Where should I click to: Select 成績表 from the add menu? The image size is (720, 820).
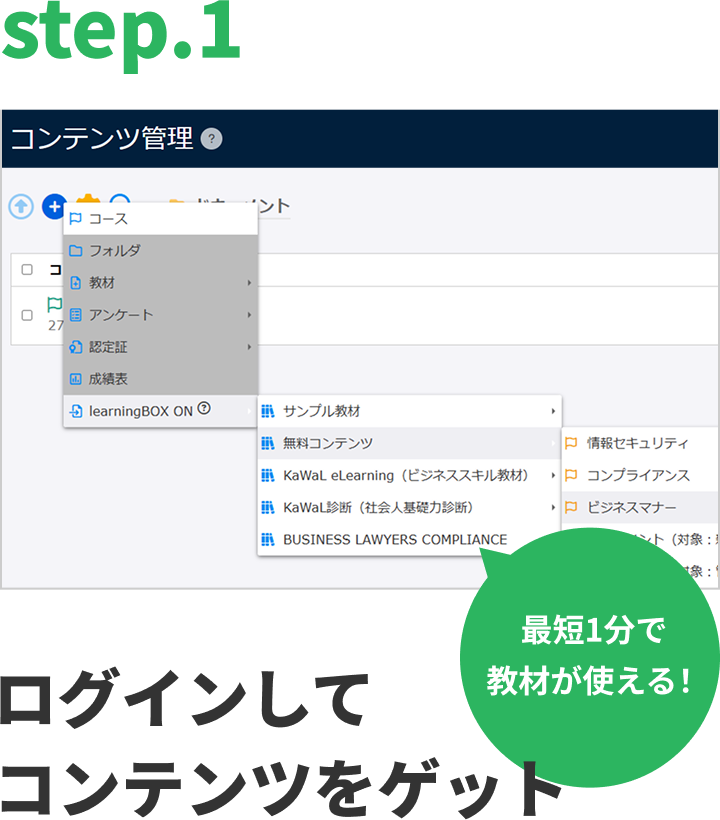(108, 379)
